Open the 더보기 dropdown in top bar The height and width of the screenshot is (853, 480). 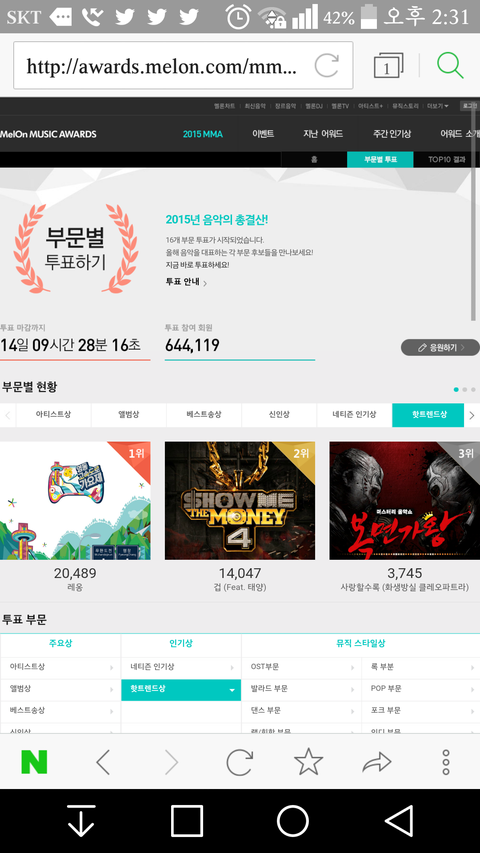(438, 106)
